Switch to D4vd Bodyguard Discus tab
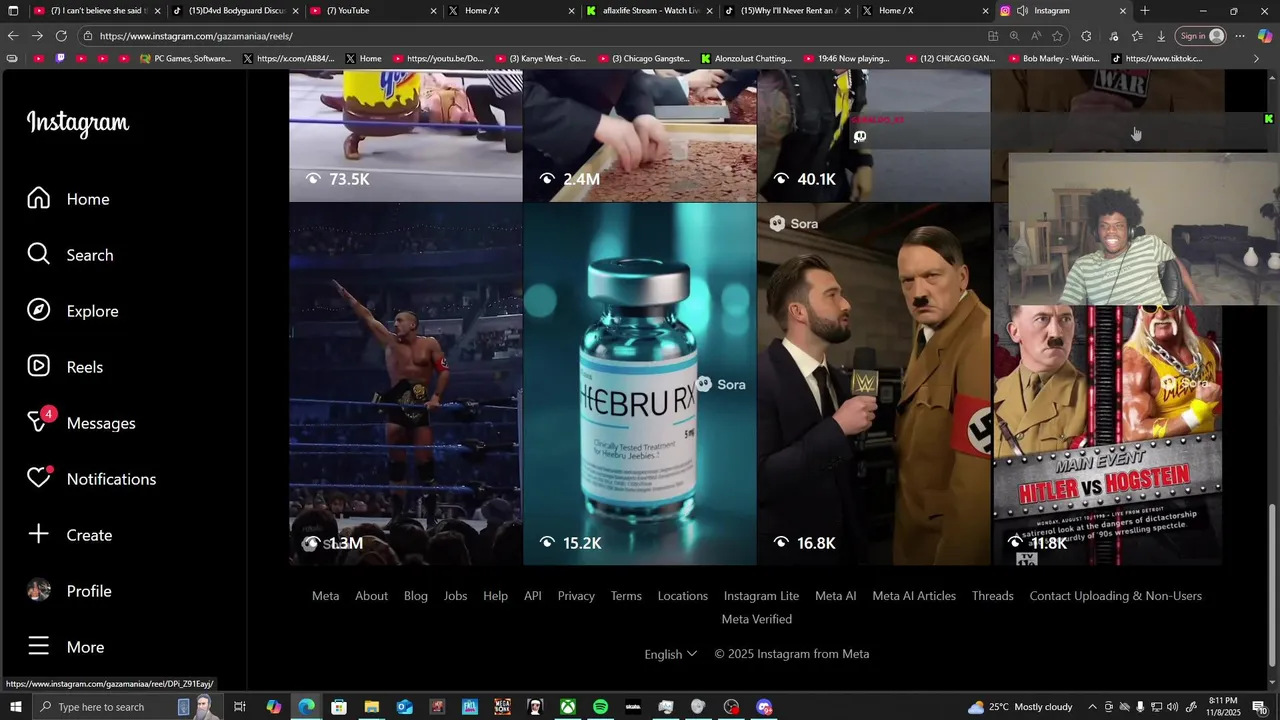1280x720 pixels. [x=235, y=11]
